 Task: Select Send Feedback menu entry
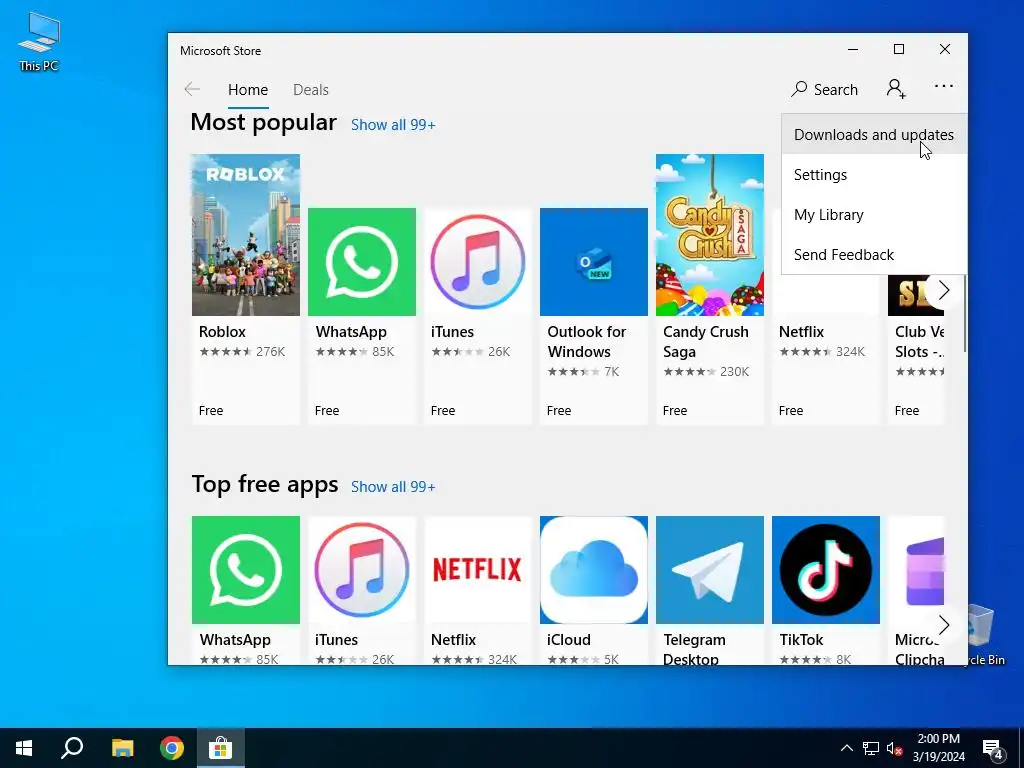coord(874,255)
